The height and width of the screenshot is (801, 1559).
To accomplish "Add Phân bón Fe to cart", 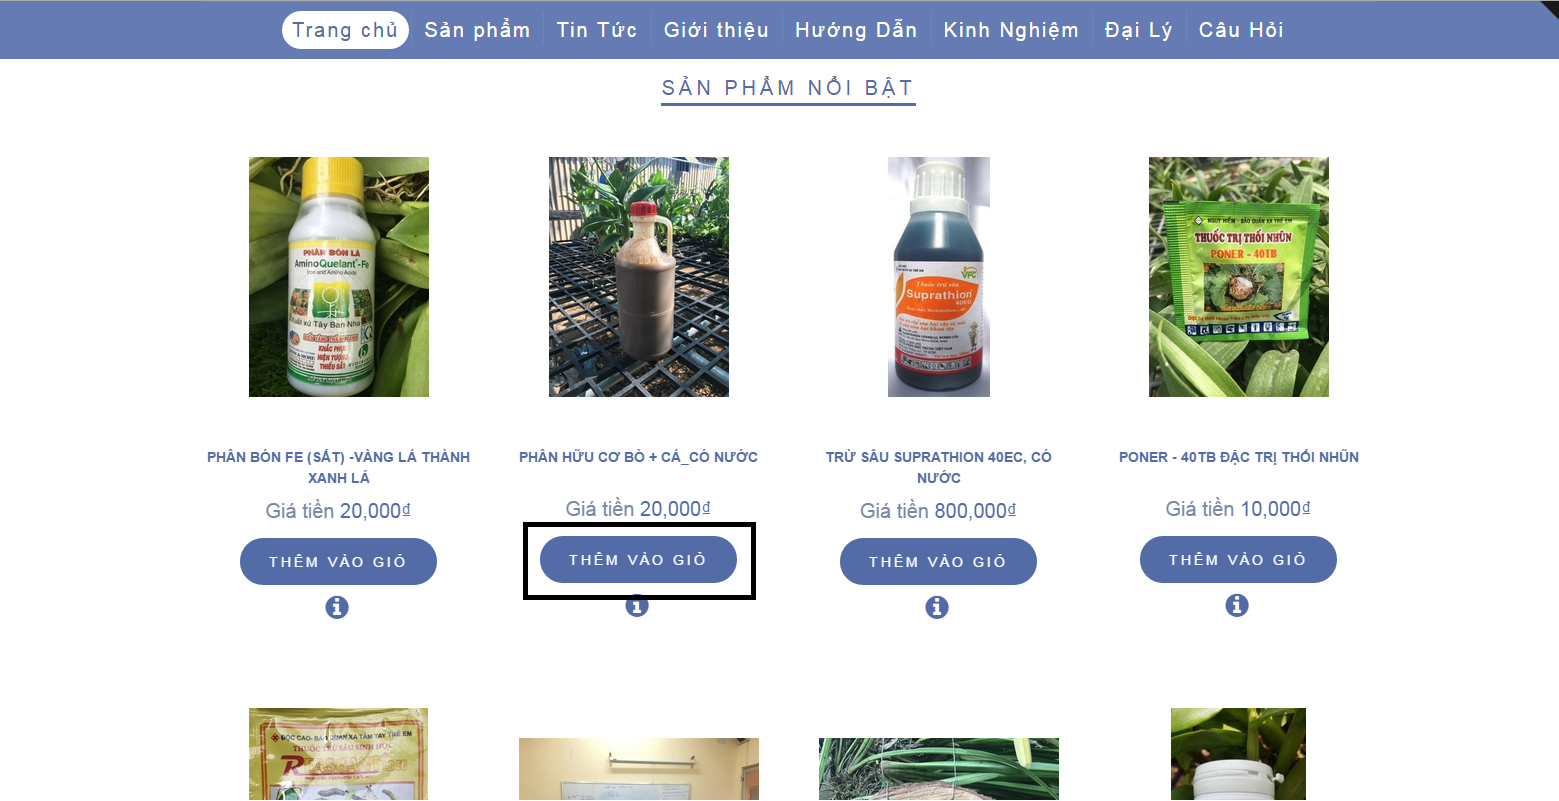I will coord(338,562).
